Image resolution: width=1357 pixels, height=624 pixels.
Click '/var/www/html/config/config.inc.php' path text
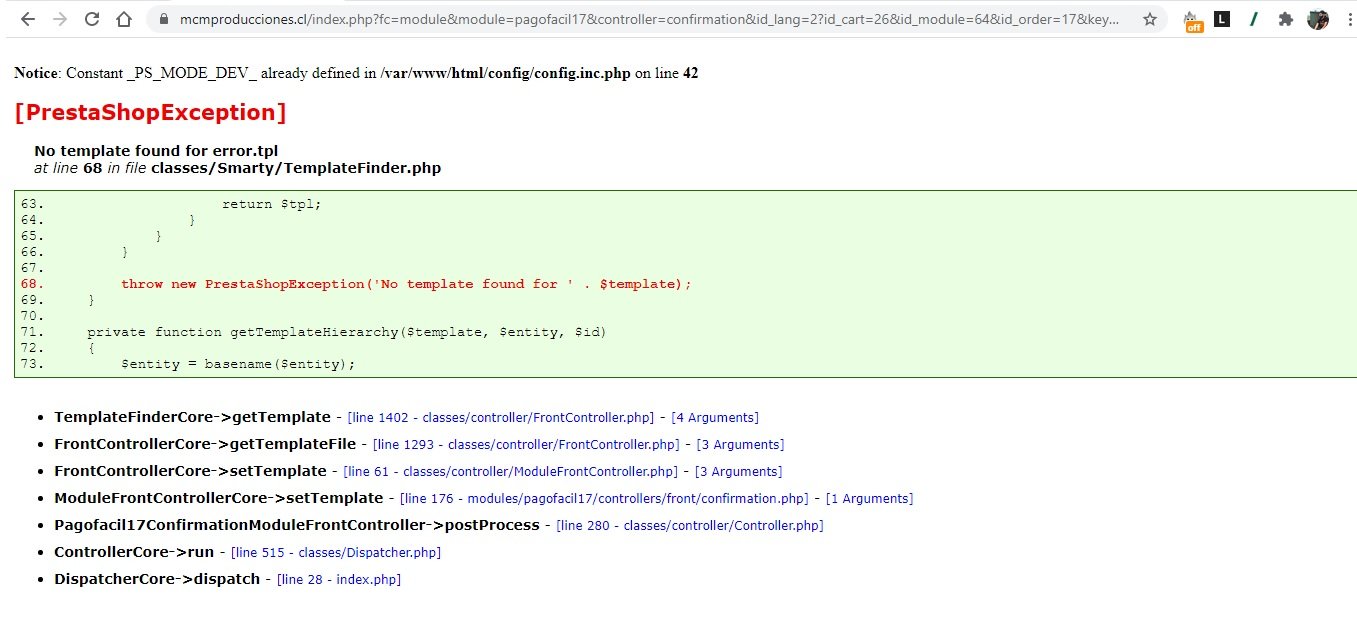506,73
